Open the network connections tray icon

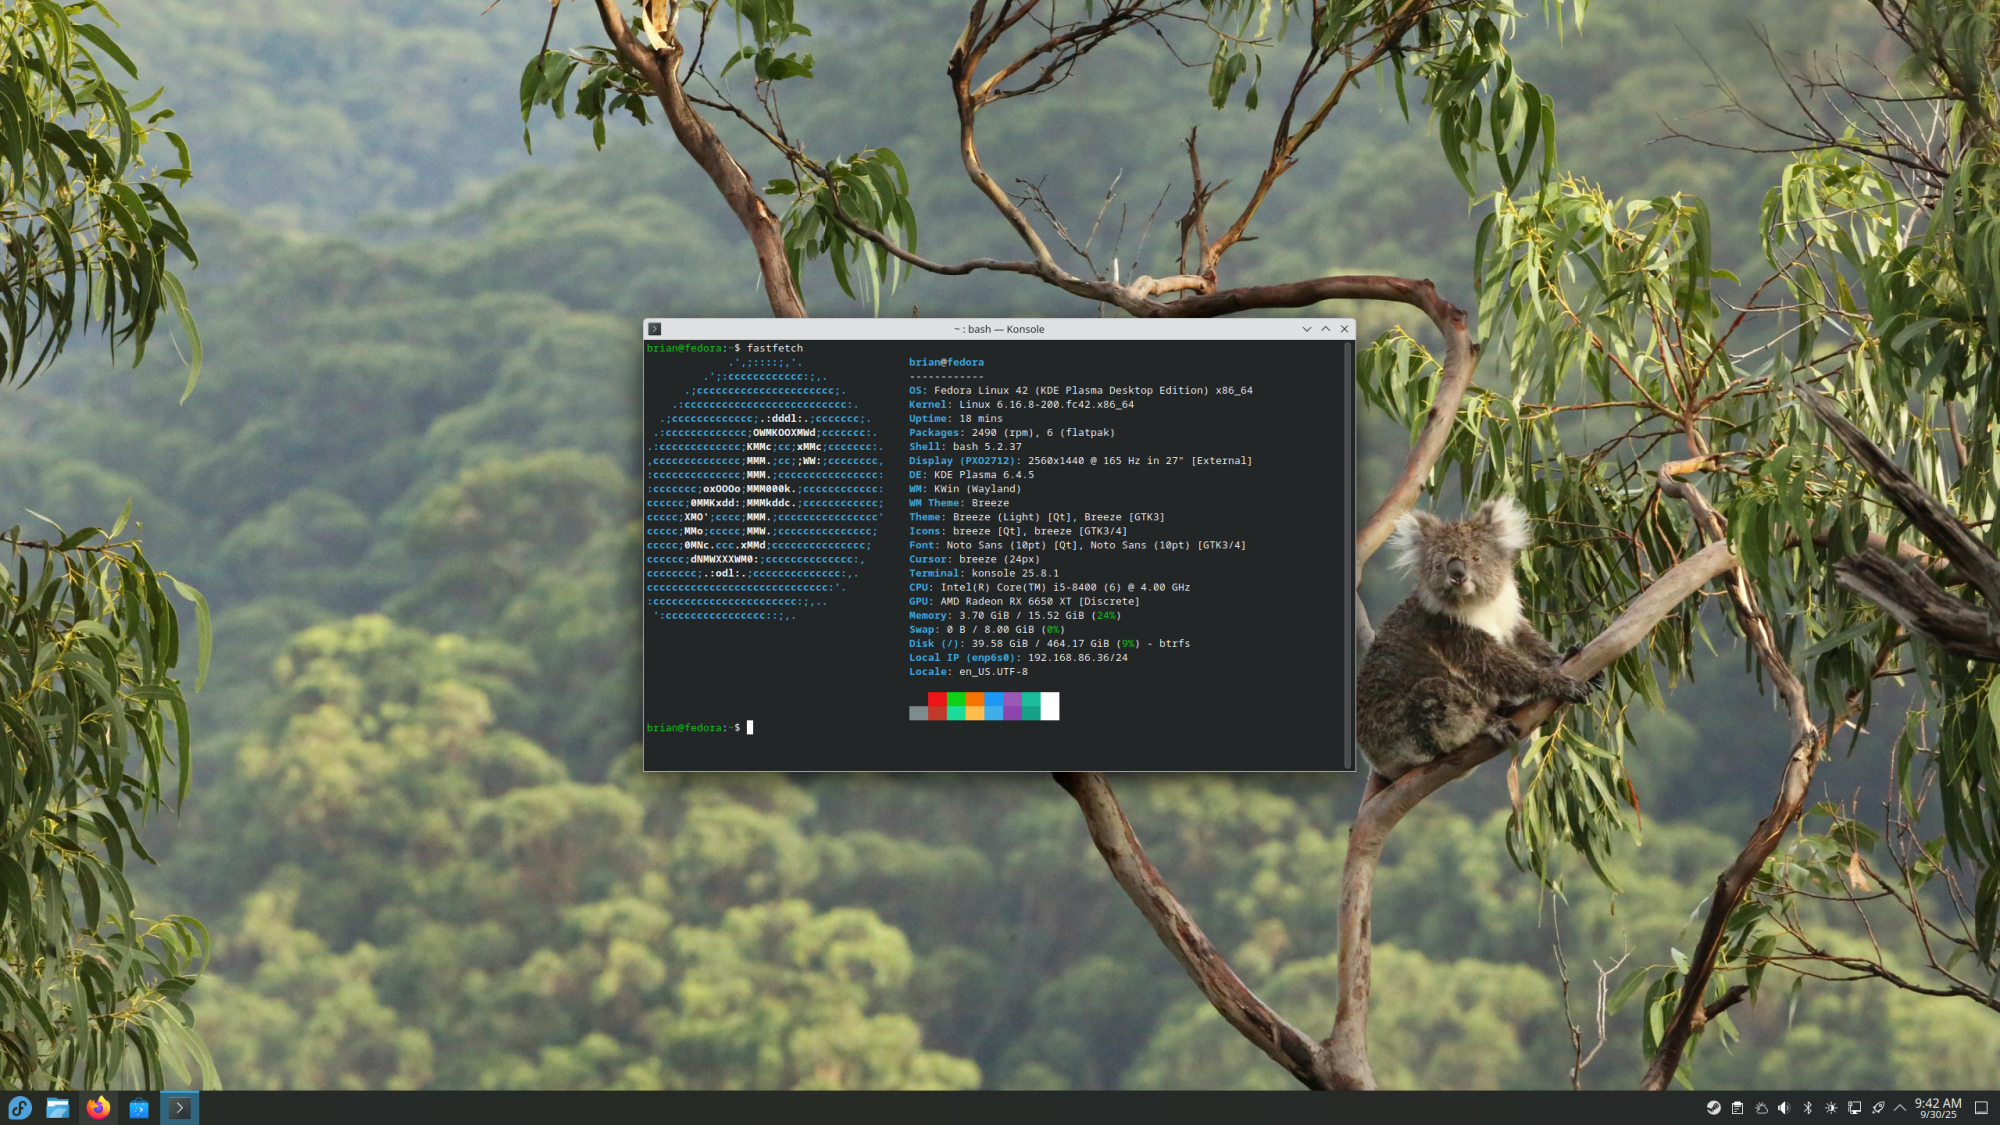[1855, 1108]
